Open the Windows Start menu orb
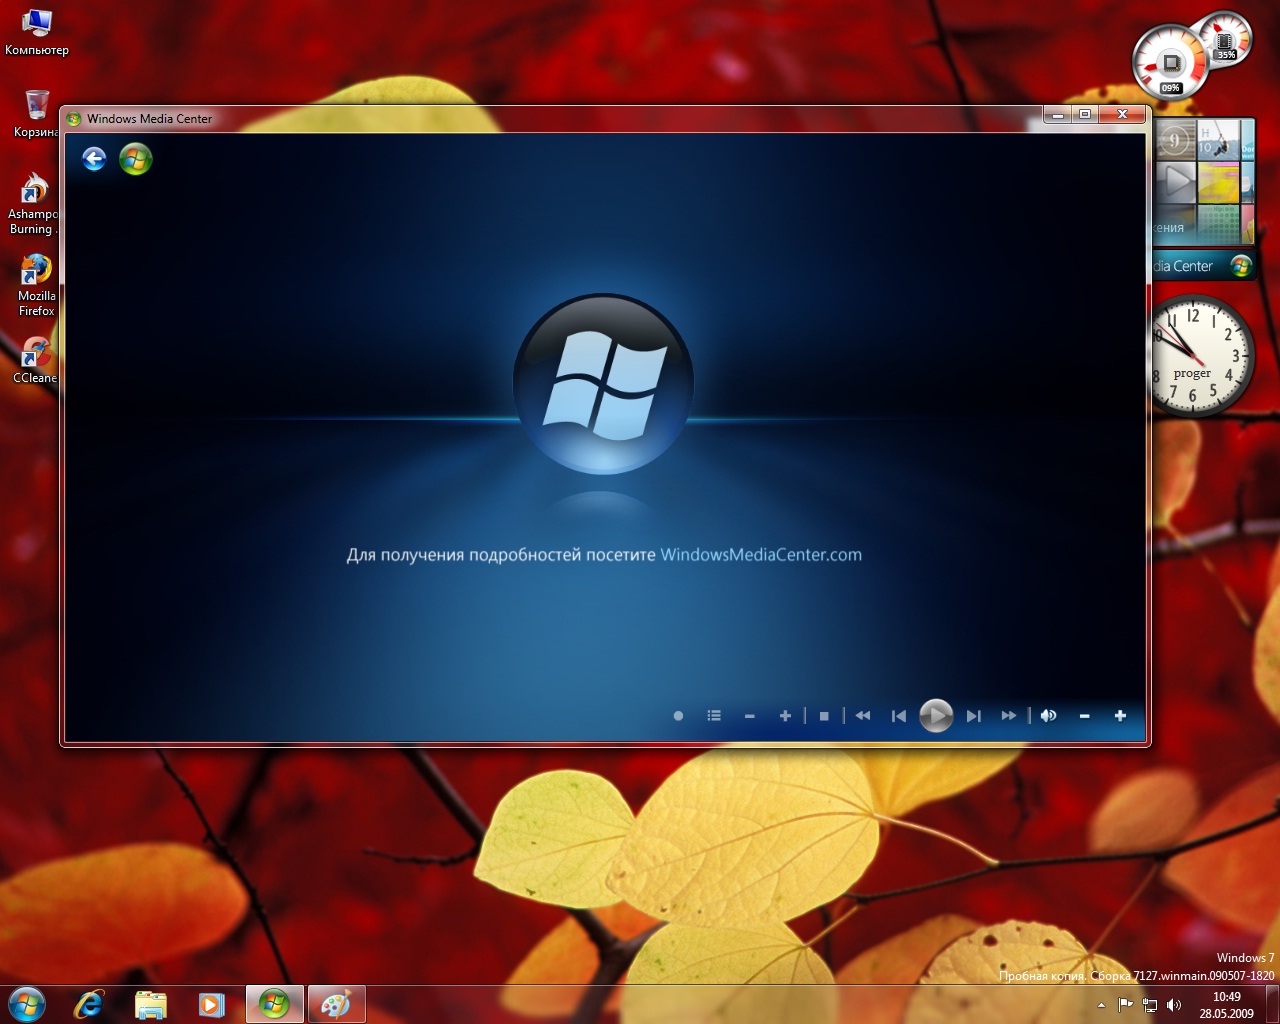This screenshot has height=1024, width=1280. (27, 1004)
